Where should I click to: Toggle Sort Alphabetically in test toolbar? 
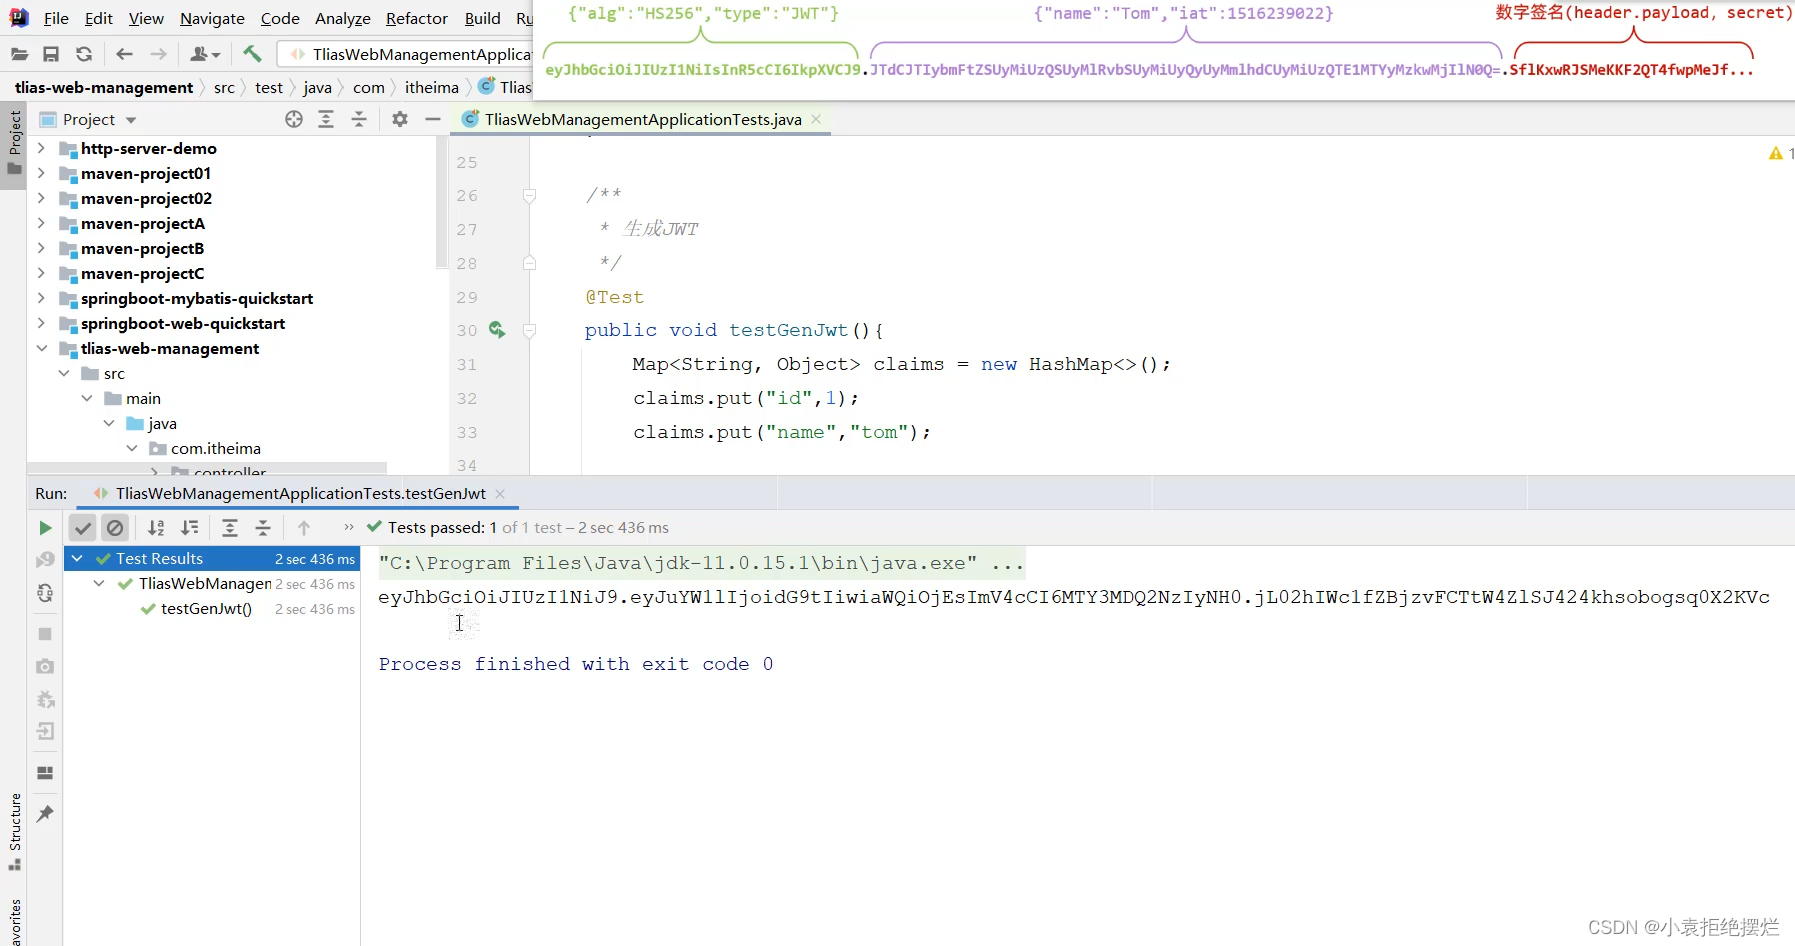click(x=156, y=528)
